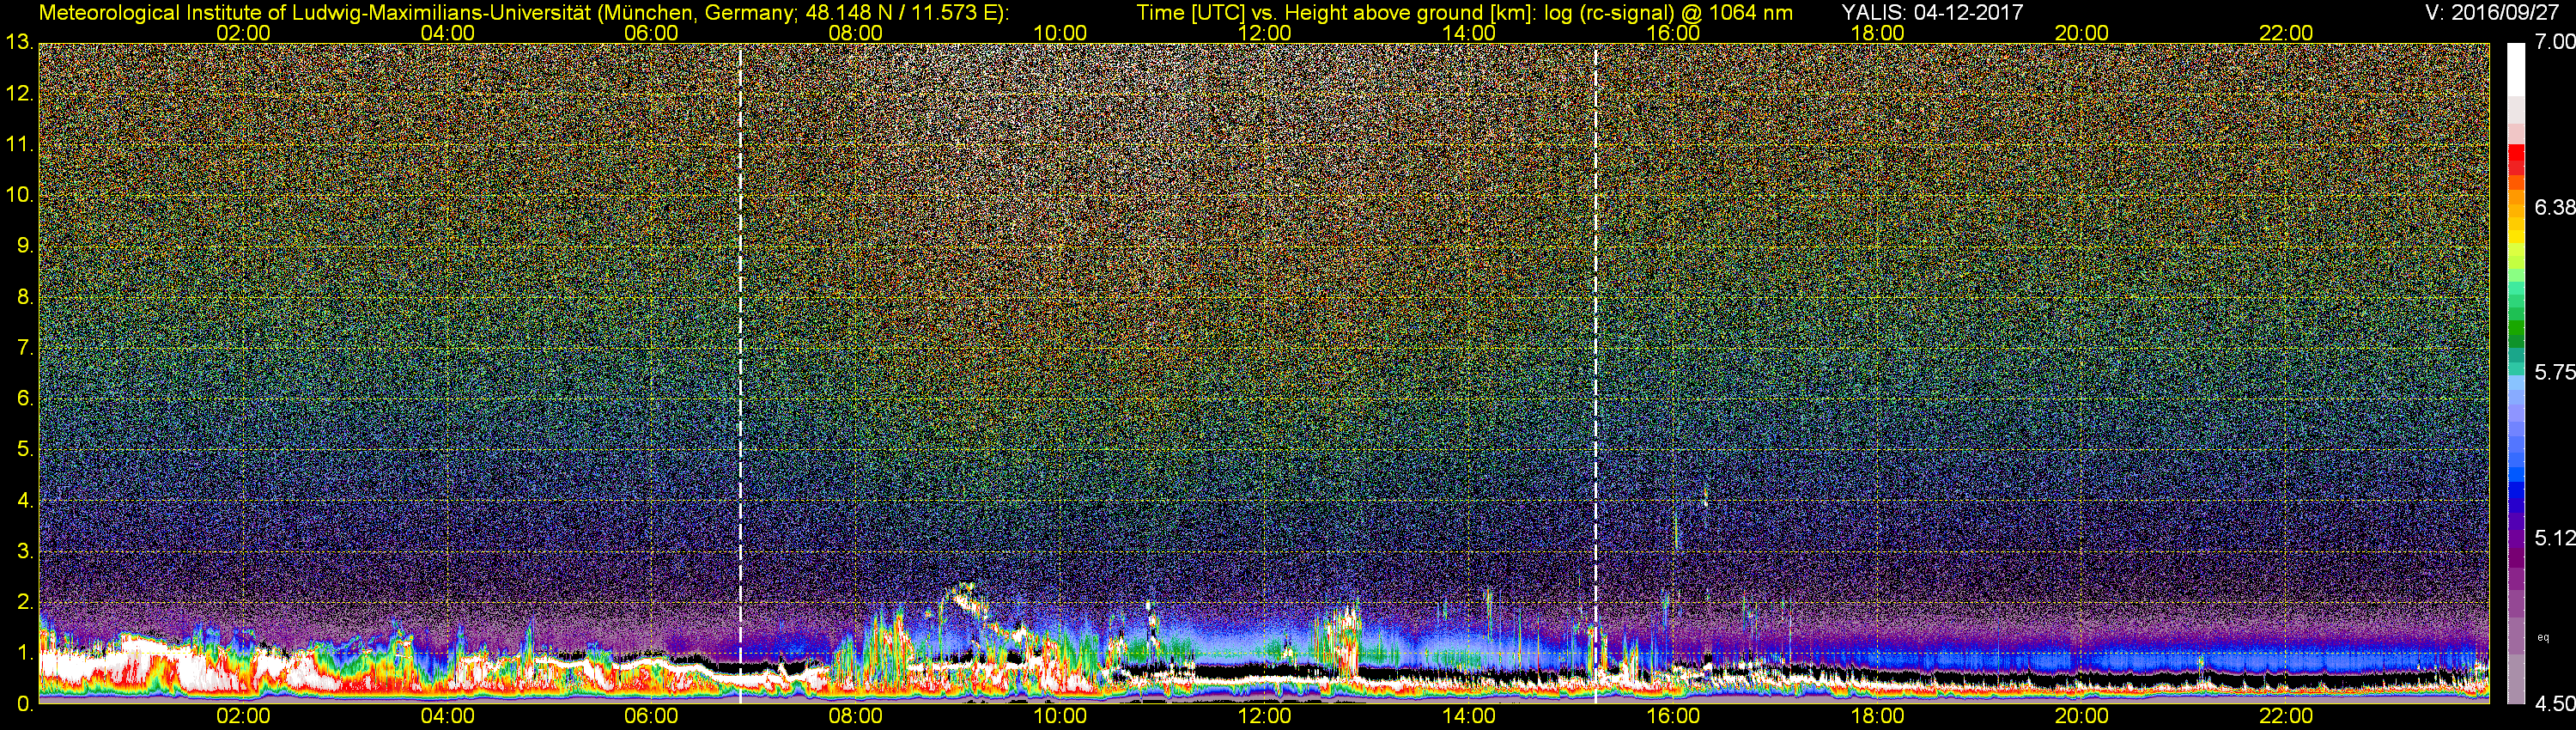Click the 02:00 label on the top time axis
The image size is (2576, 730).
[x=243, y=33]
